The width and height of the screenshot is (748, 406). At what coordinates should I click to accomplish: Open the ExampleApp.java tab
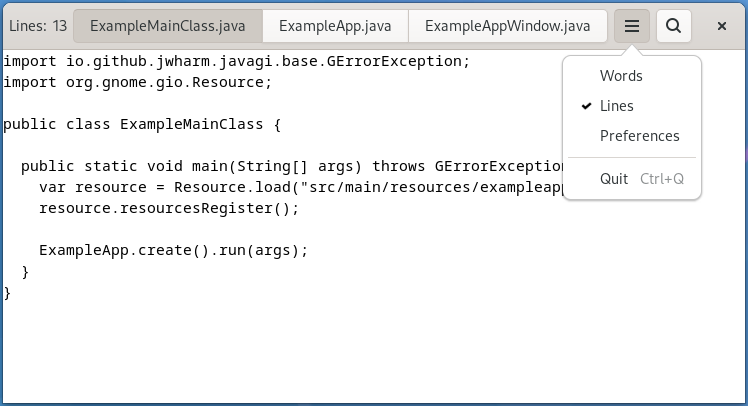click(335, 26)
